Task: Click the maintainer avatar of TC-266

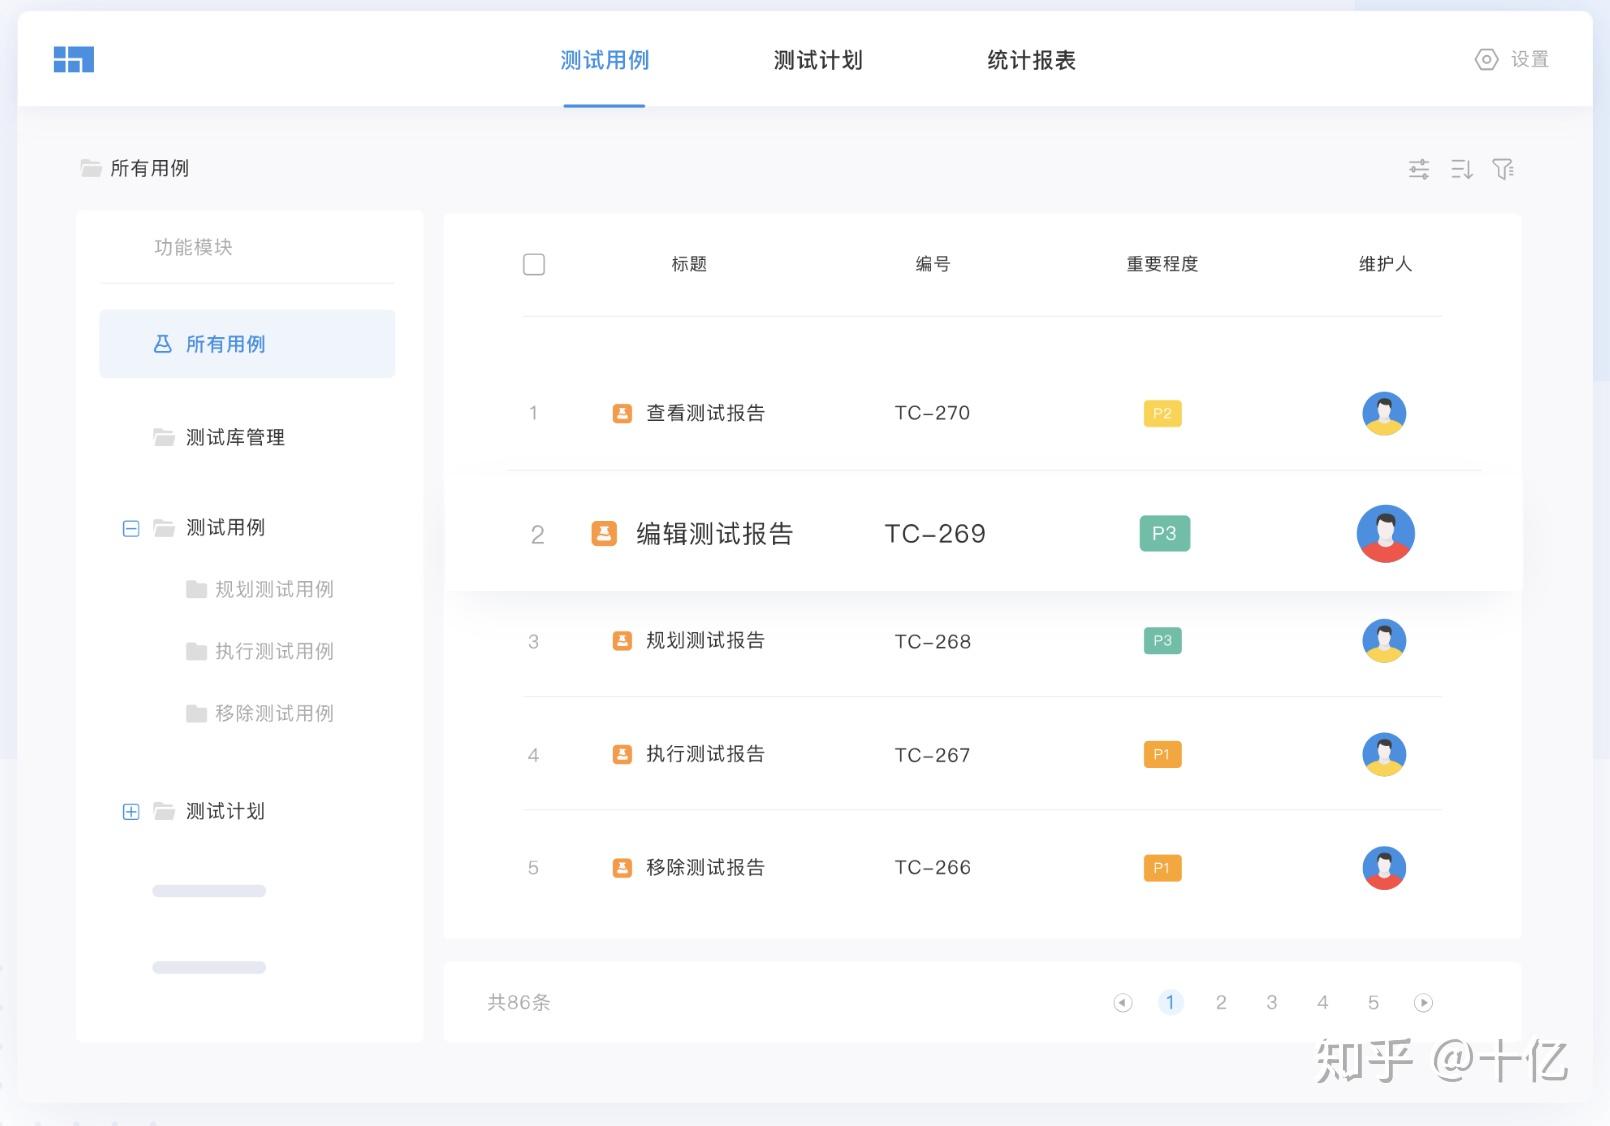Action: click(1384, 867)
